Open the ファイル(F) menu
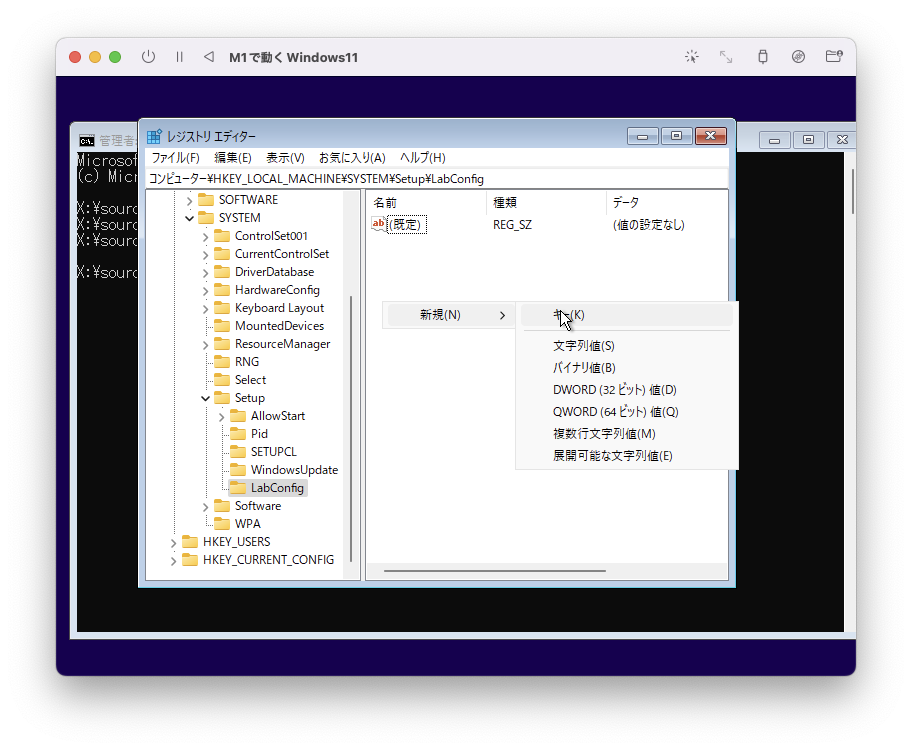Viewport: 912px width, 750px height. (175, 158)
